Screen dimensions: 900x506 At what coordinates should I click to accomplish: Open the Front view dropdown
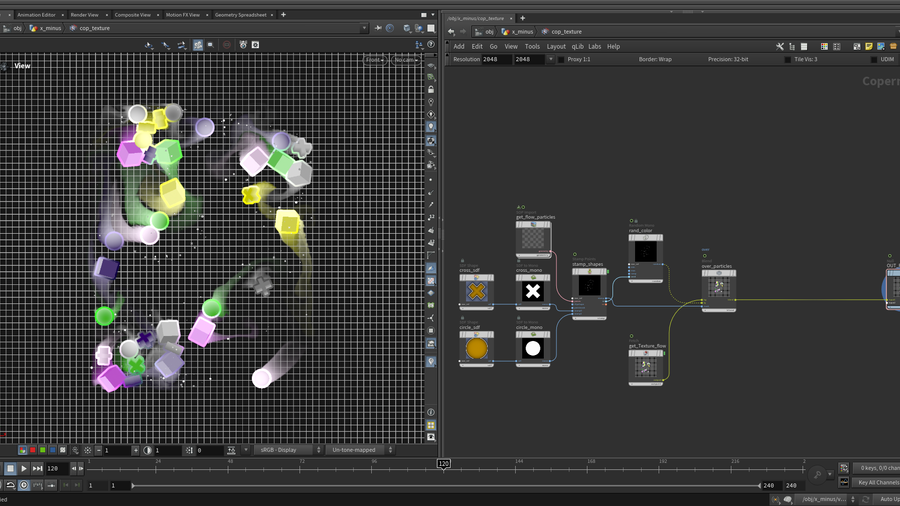click(x=376, y=60)
